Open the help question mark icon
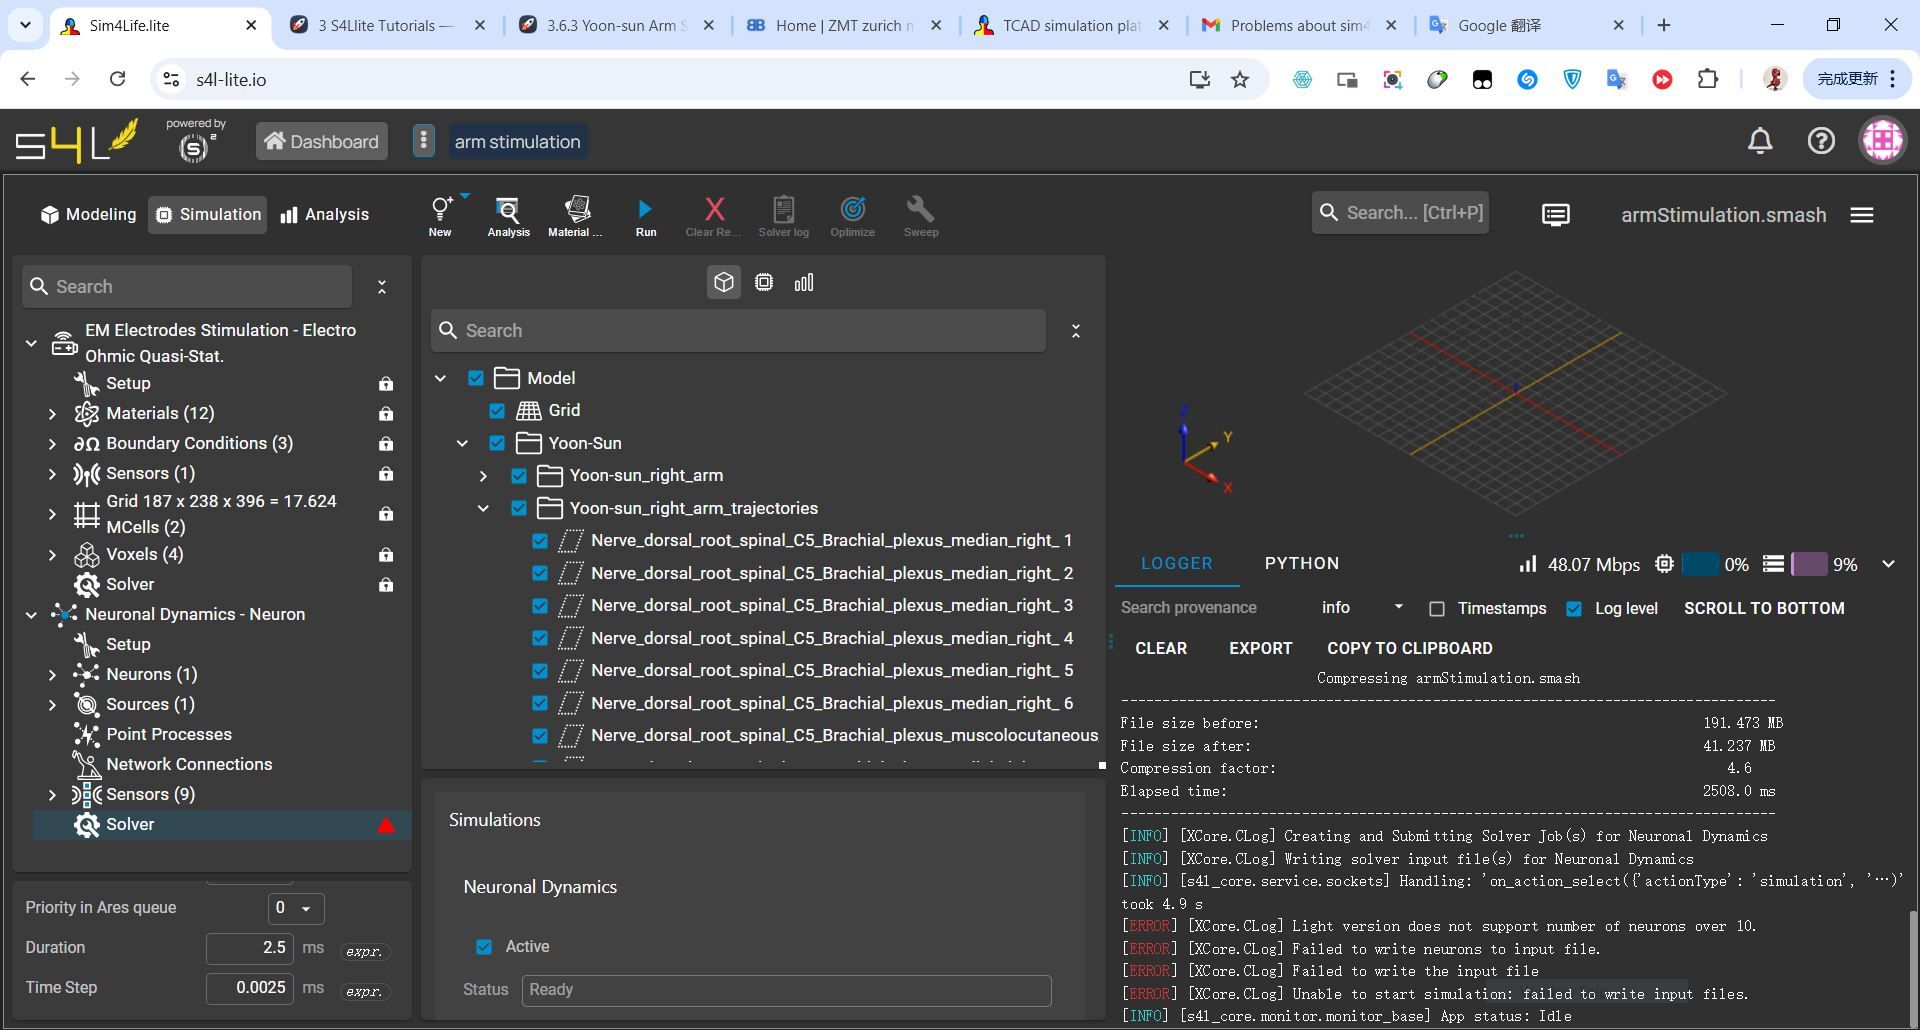The image size is (1920, 1030). coord(1821,141)
